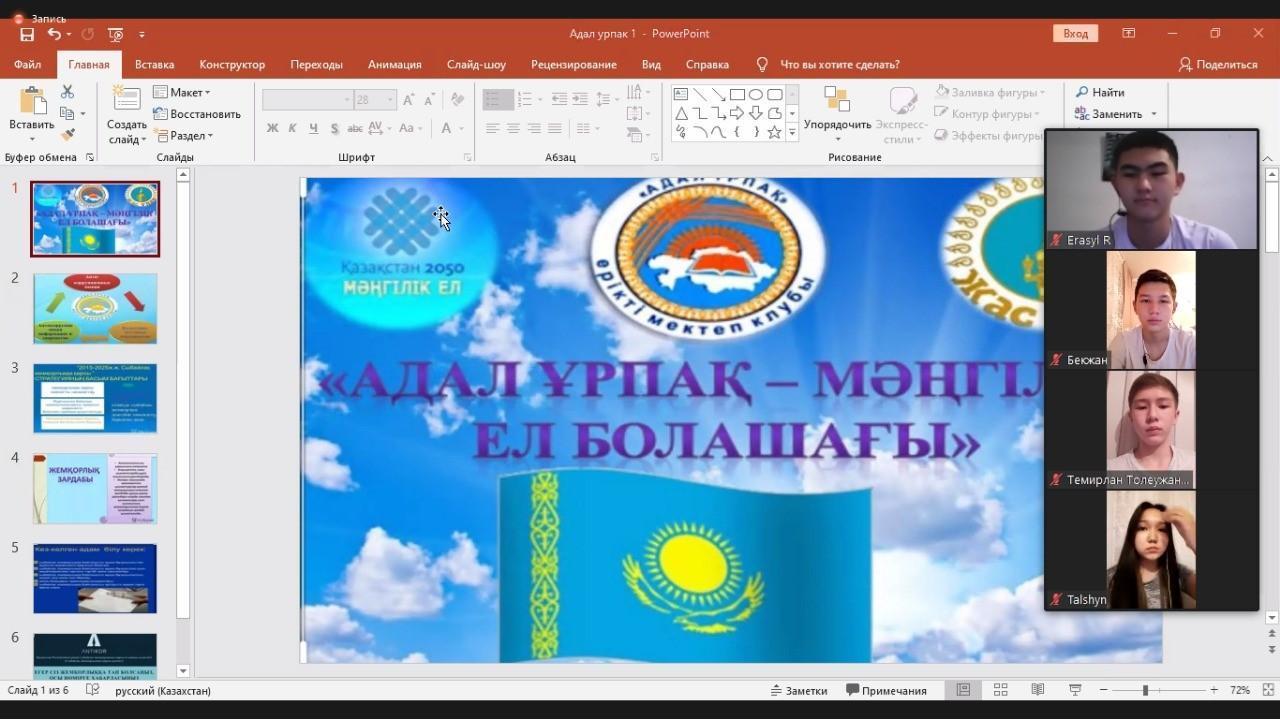The width and height of the screenshot is (1280, 720).
Task: Open the Aa change case dropdown
Action: [x=412, y=128]
